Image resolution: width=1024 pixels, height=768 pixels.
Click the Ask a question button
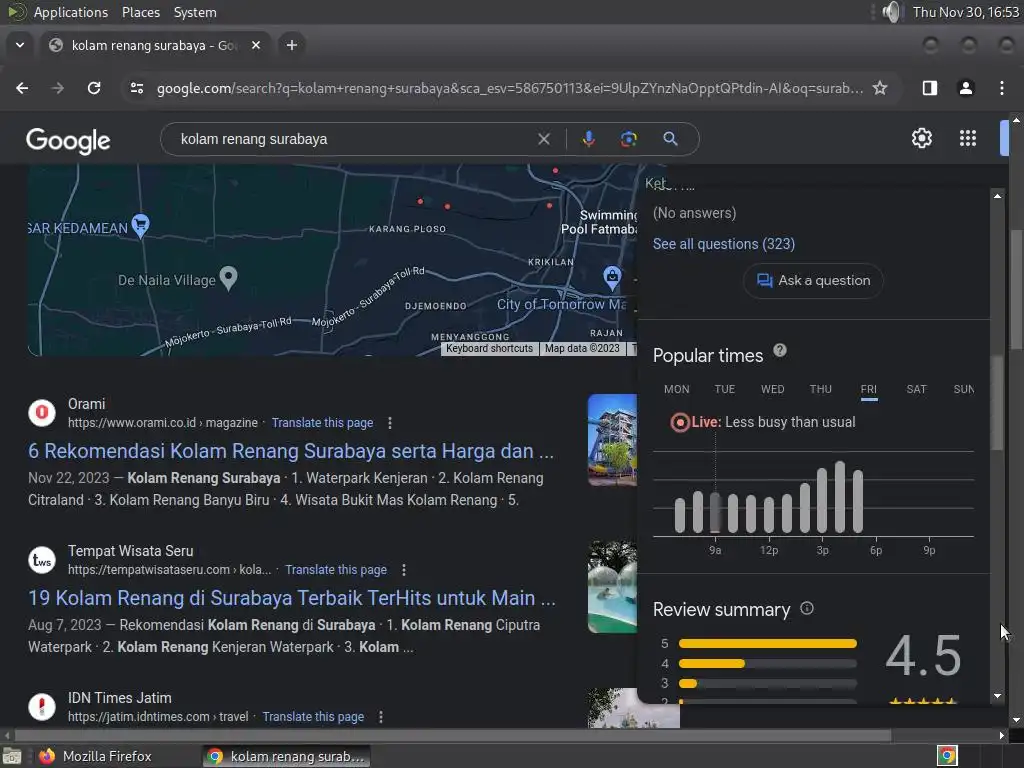click(x=813, y=281)
